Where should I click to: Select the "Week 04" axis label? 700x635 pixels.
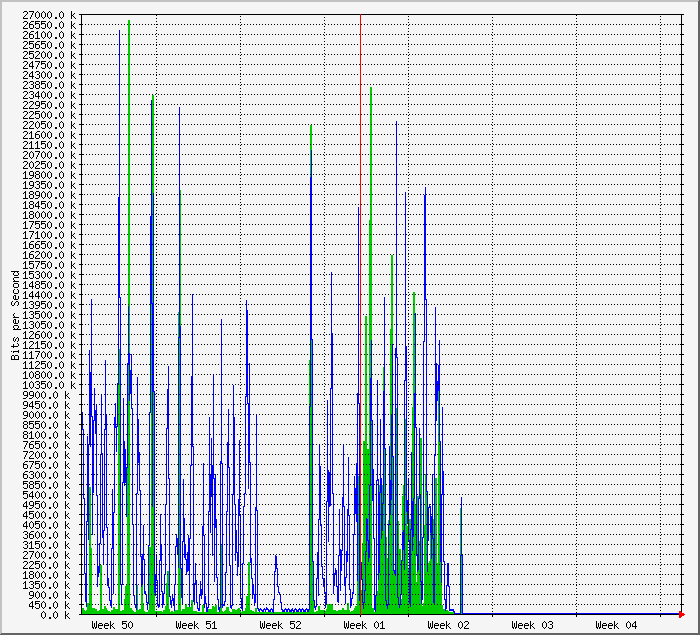coord(616,625)
